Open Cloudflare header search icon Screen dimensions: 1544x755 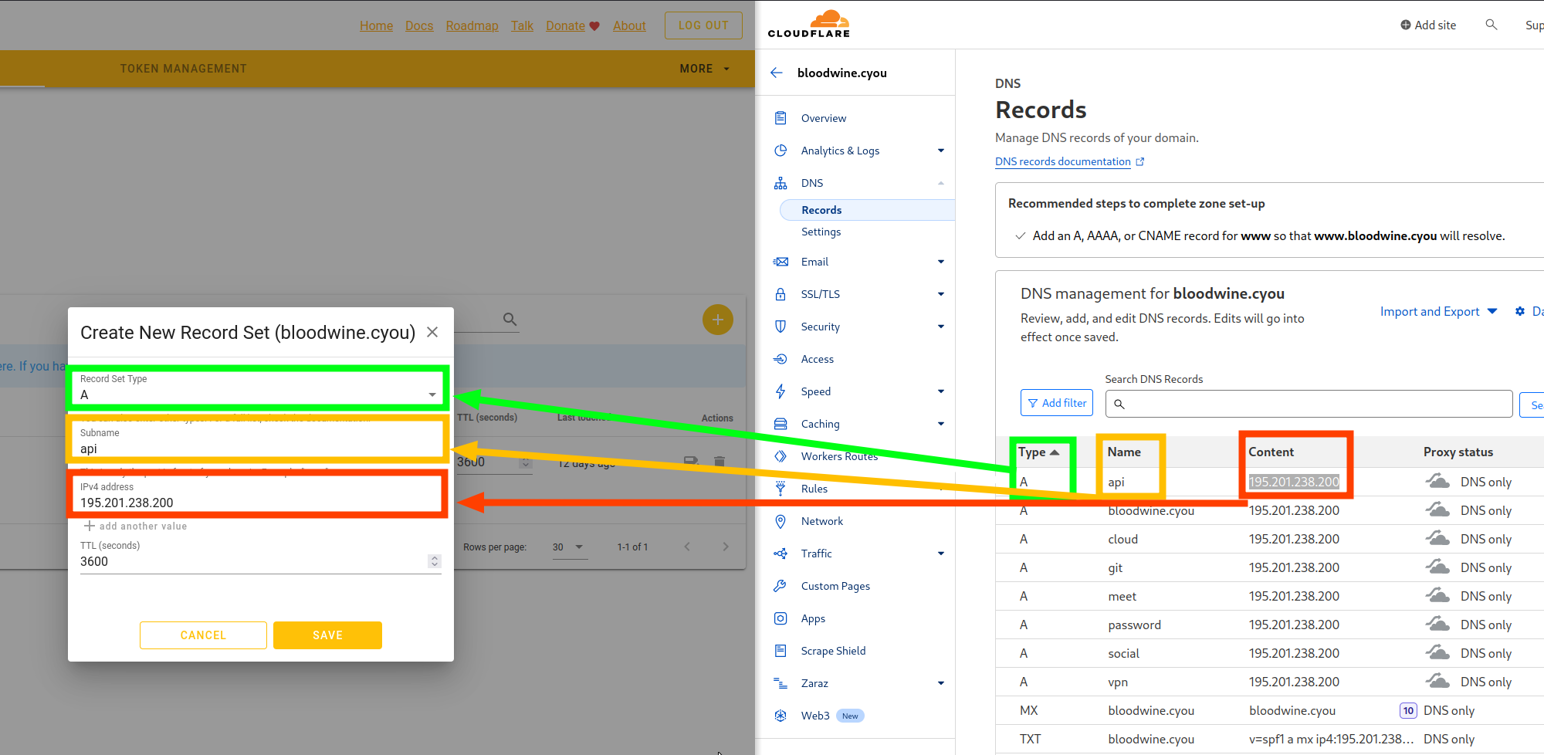tap(1491, 25)
